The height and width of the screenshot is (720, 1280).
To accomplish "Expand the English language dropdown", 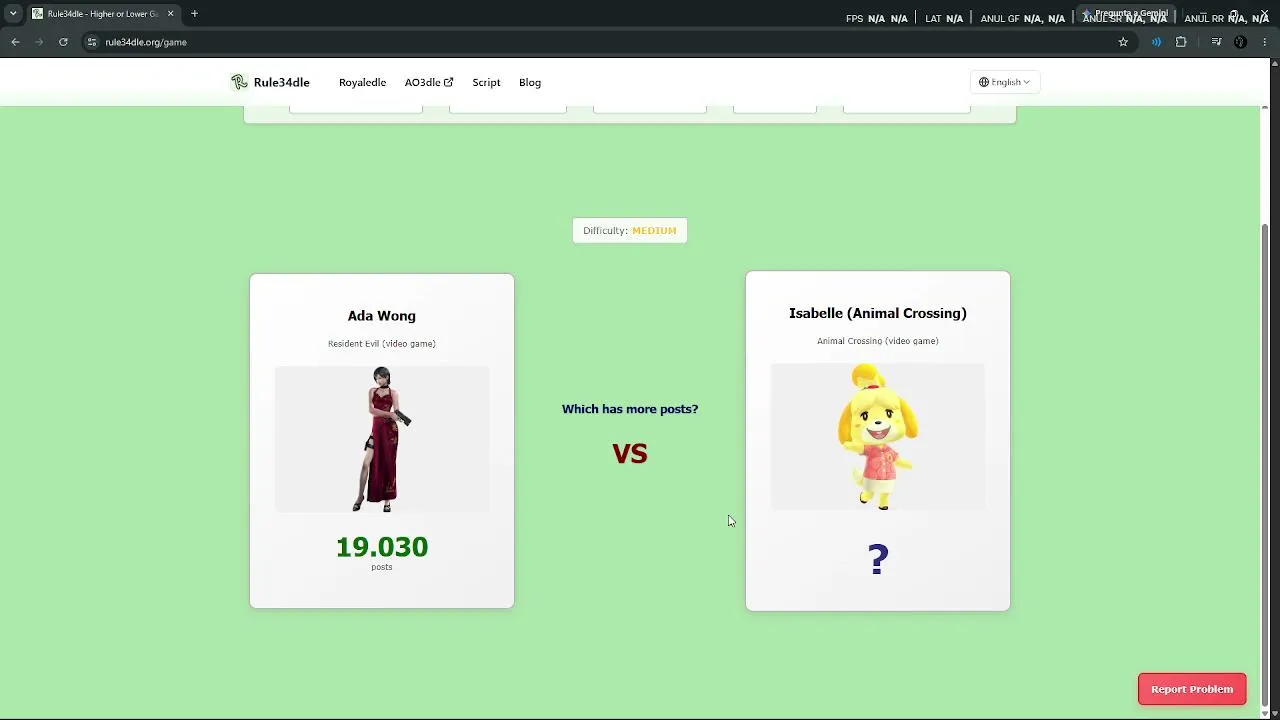I will tap(1004, 82).
